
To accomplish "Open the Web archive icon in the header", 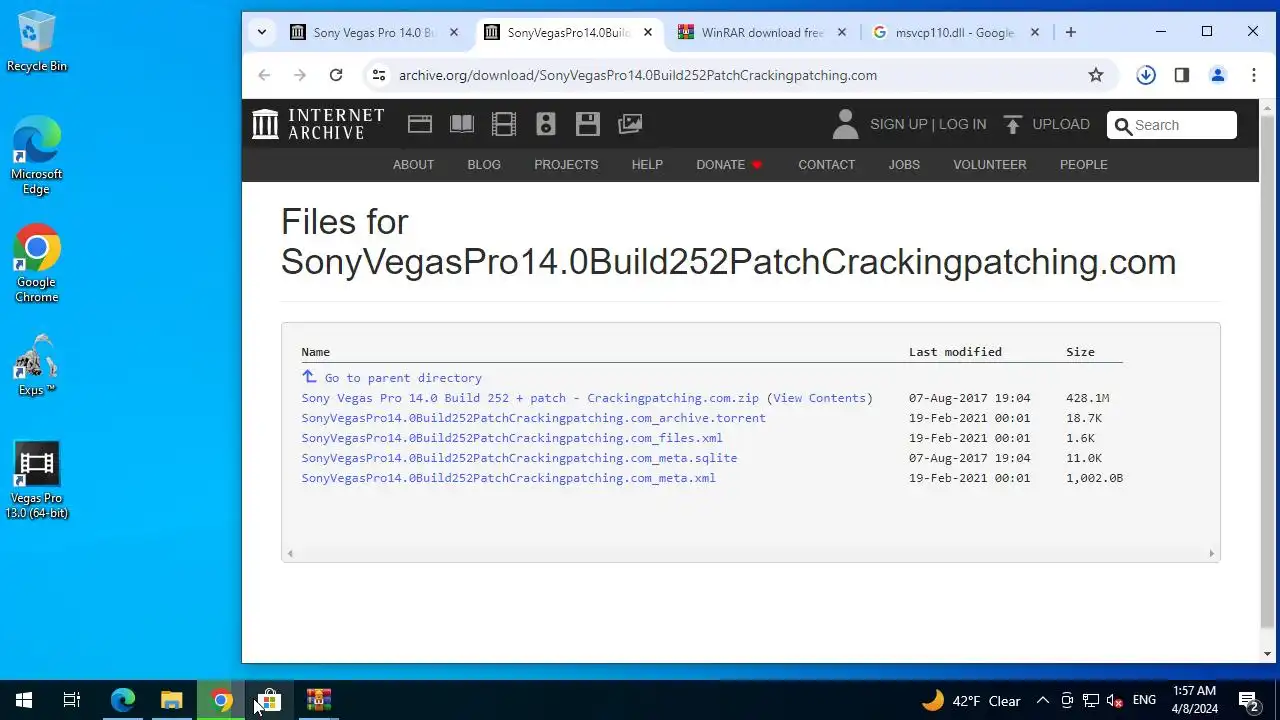I will point(420,124).
